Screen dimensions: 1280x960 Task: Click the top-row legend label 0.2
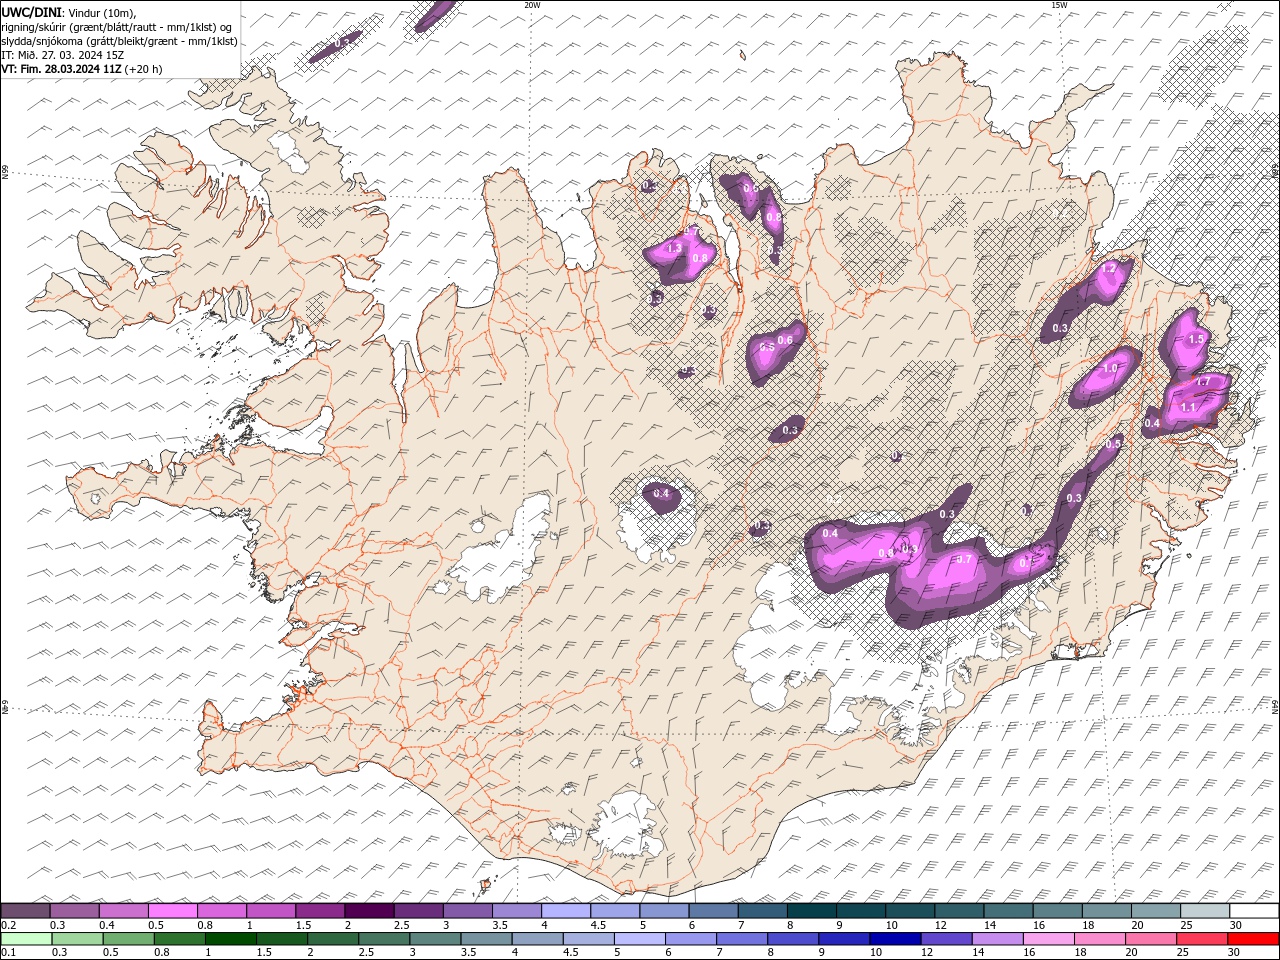(x=8, y=925)
